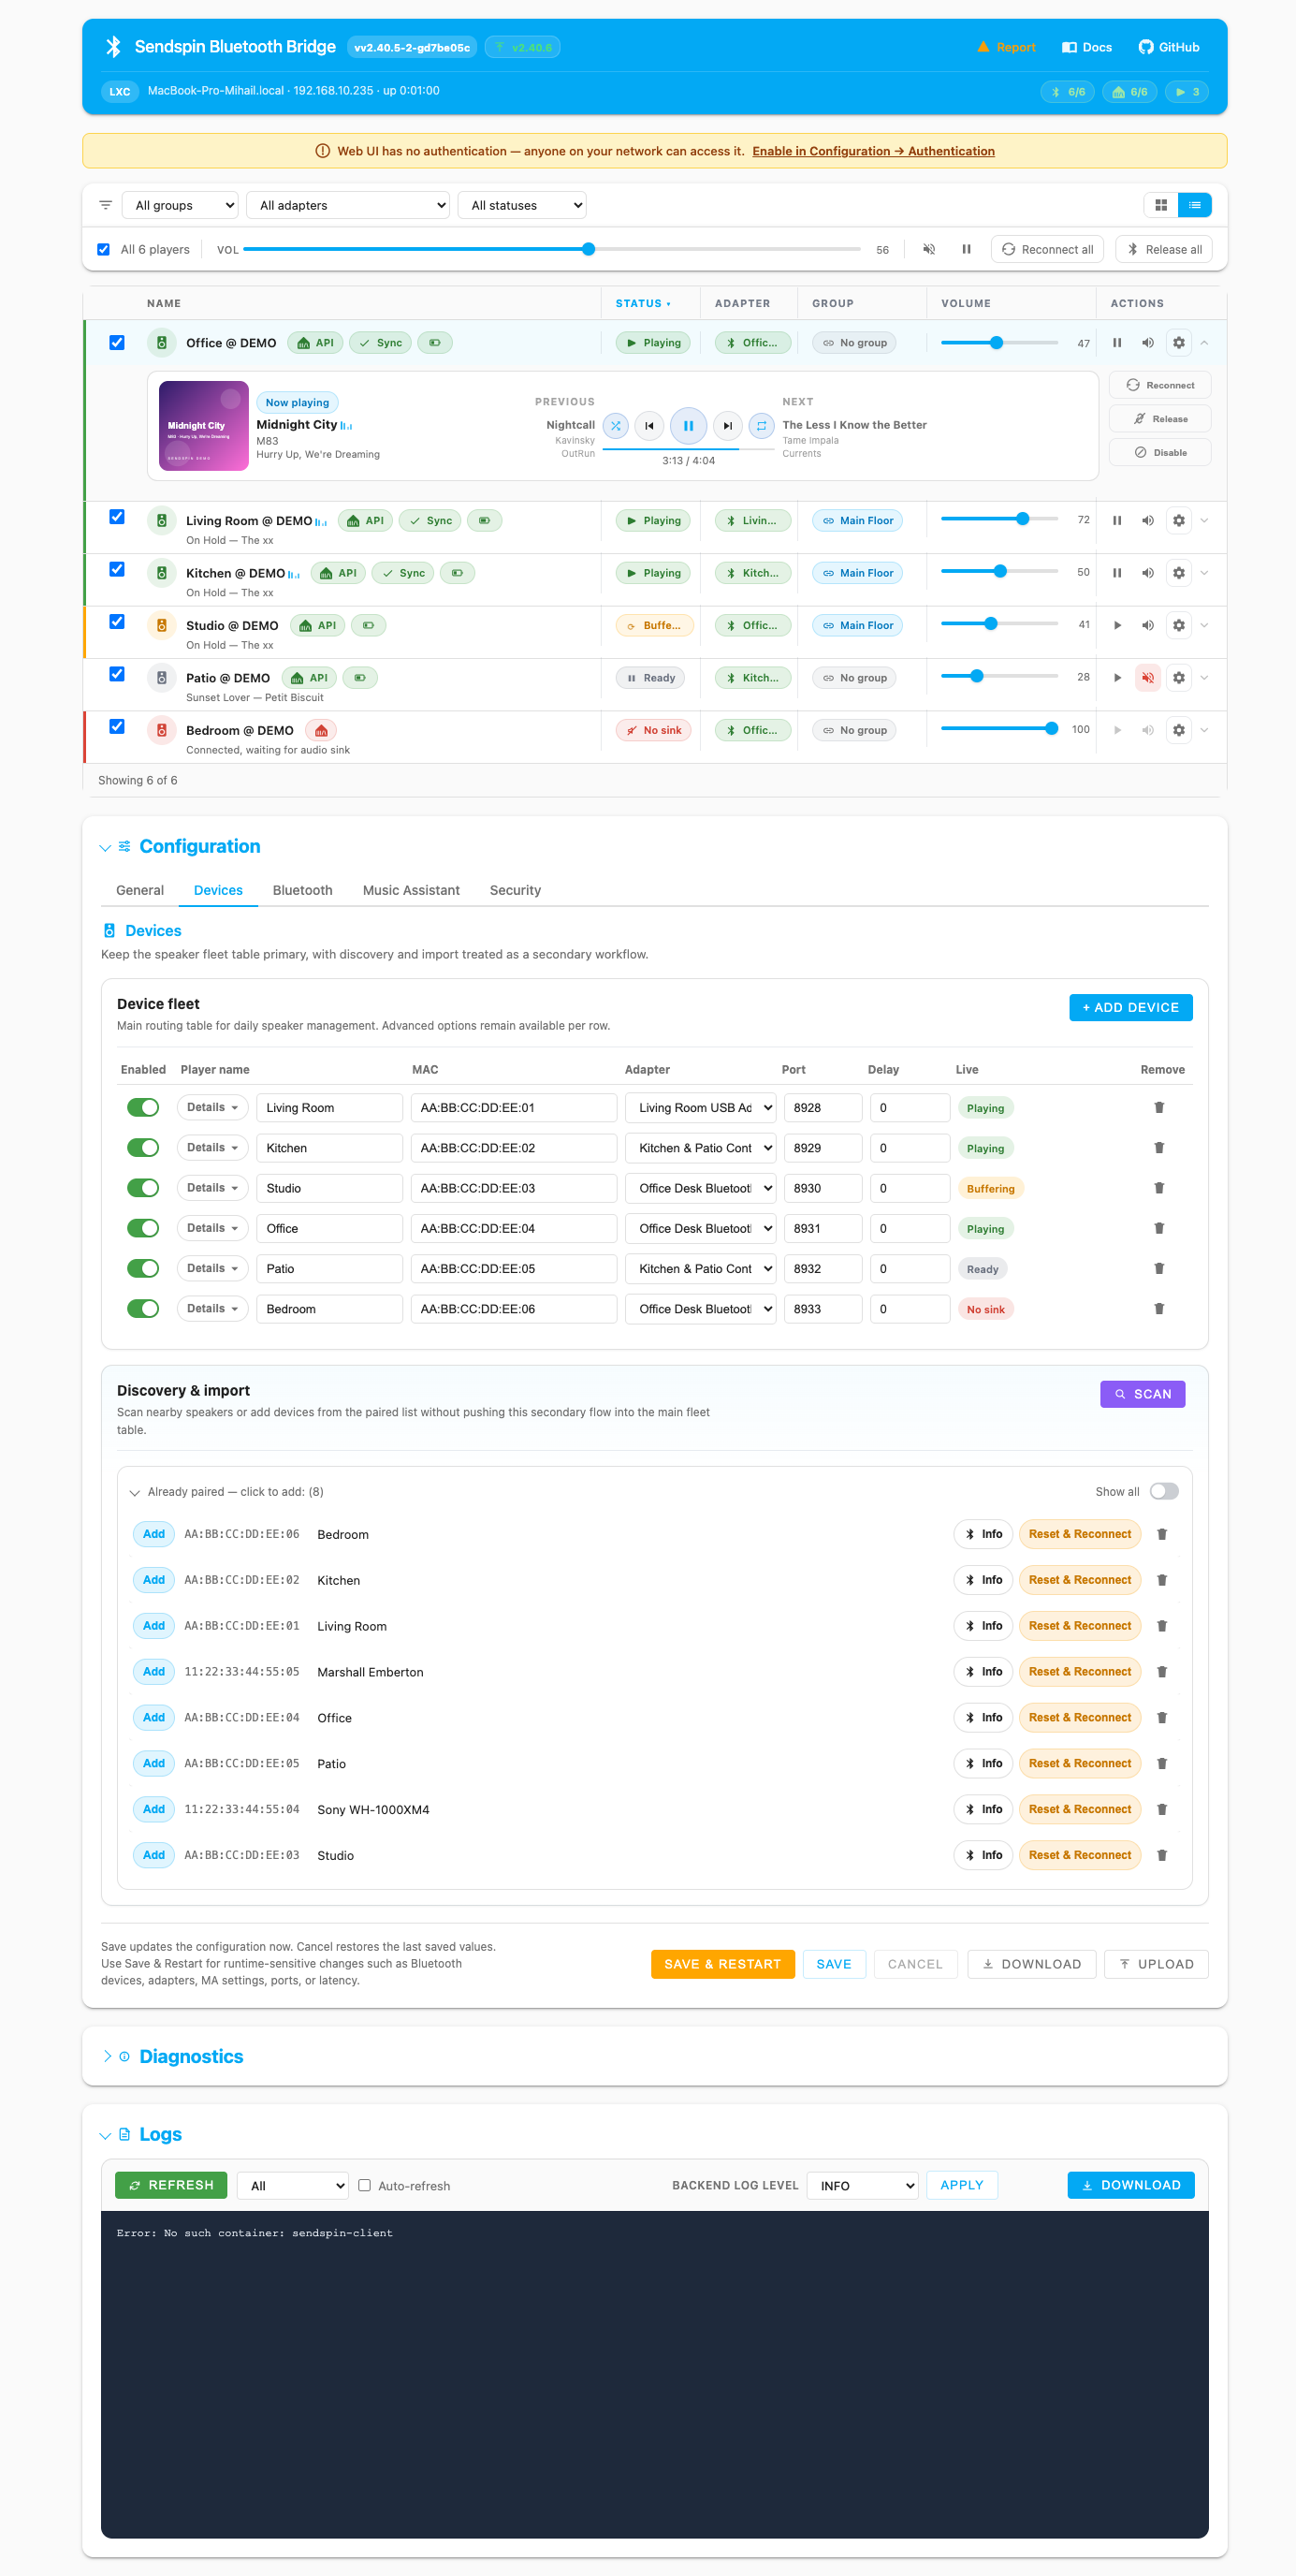The image size is (1296, 2576).
Task: Remove Living Room from device fleet
Action: (x=1159, y=1107)
